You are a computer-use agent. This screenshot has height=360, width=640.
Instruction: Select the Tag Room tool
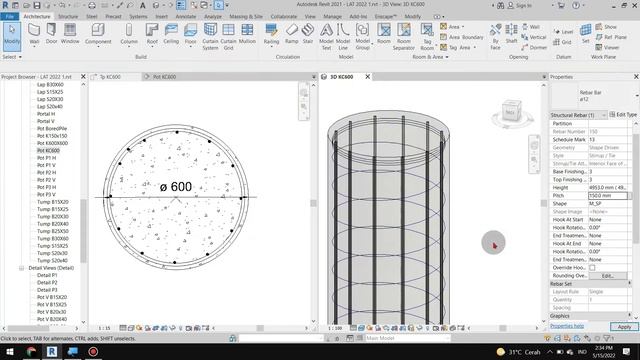pyautogui.click(x=427, y=37)
